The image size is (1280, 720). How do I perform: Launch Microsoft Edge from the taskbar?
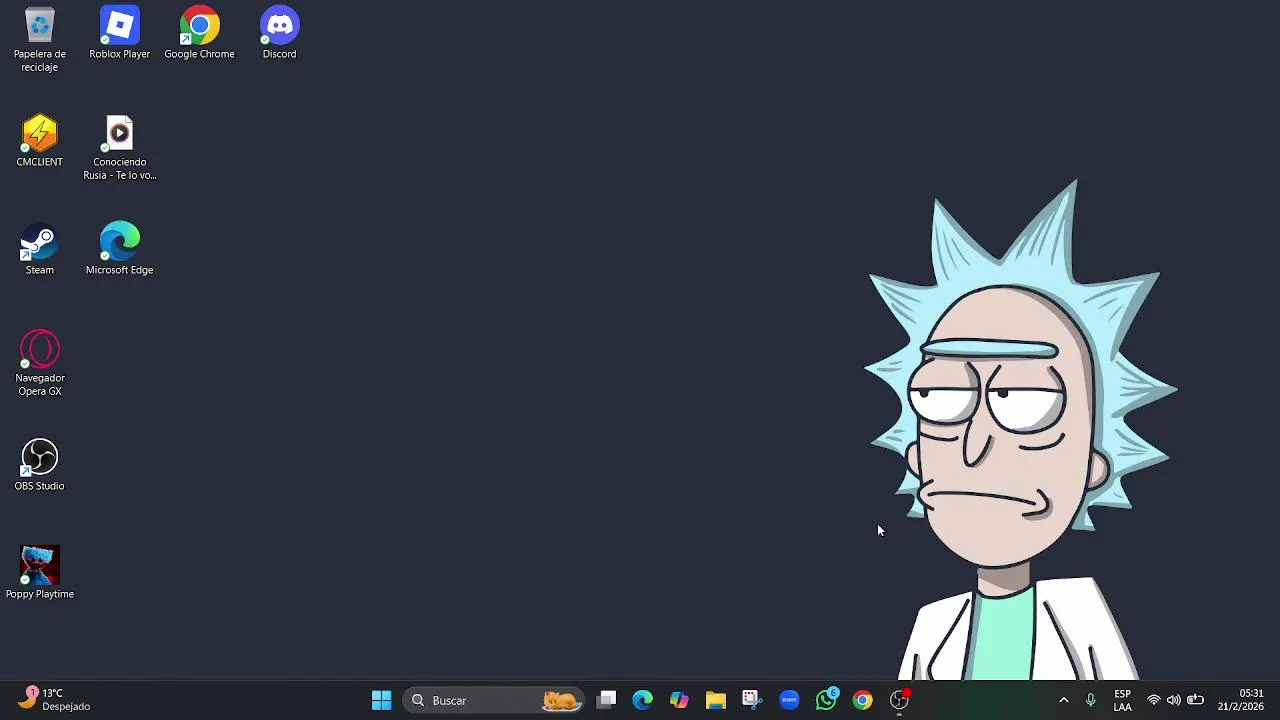click(x=643, y=700)
